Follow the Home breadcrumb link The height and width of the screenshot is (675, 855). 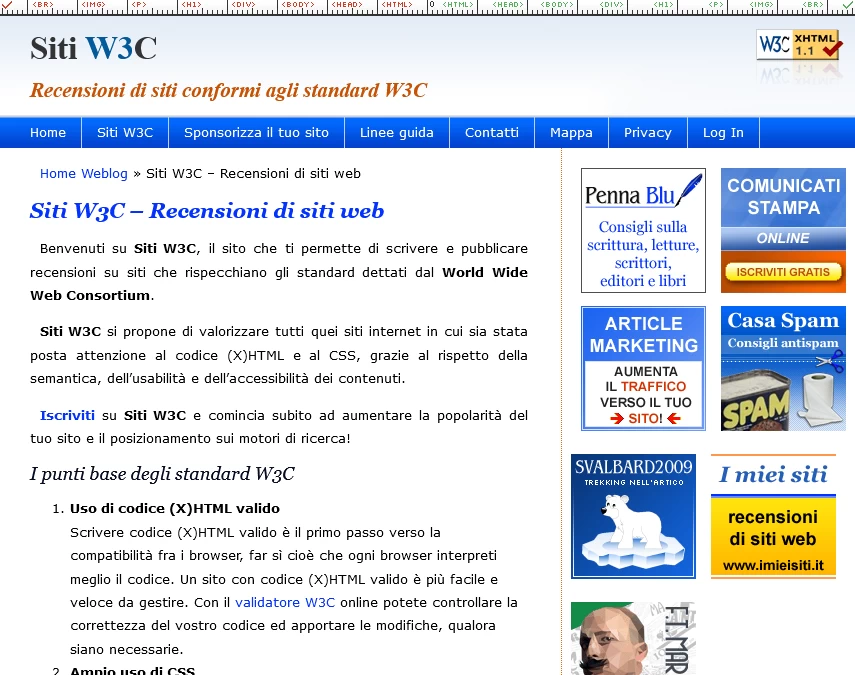(58, 173)
